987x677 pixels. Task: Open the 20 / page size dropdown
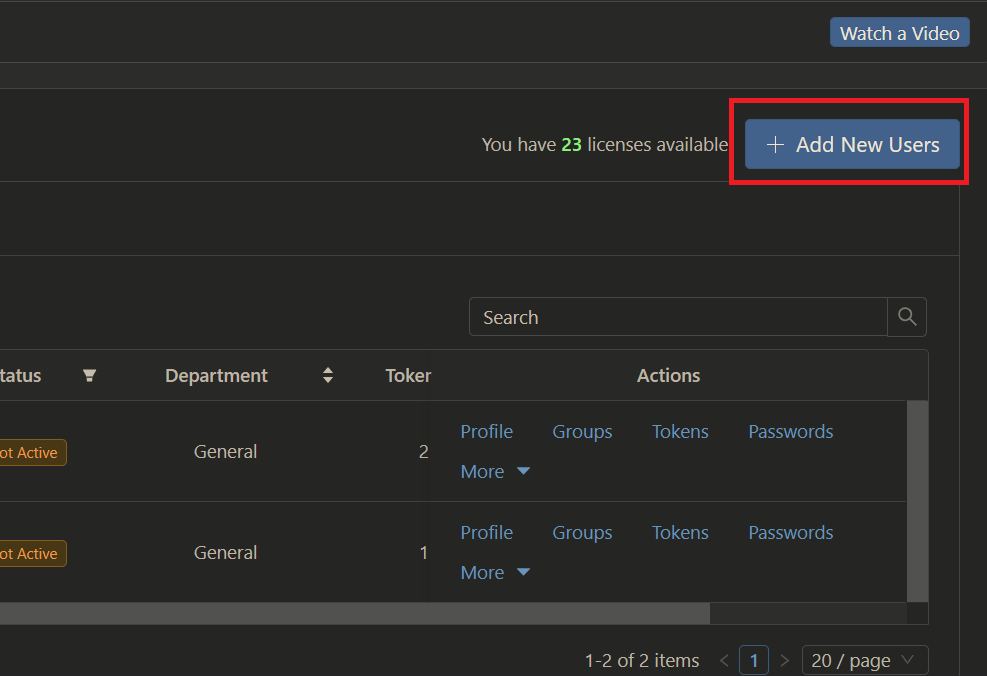coord(864,660)
